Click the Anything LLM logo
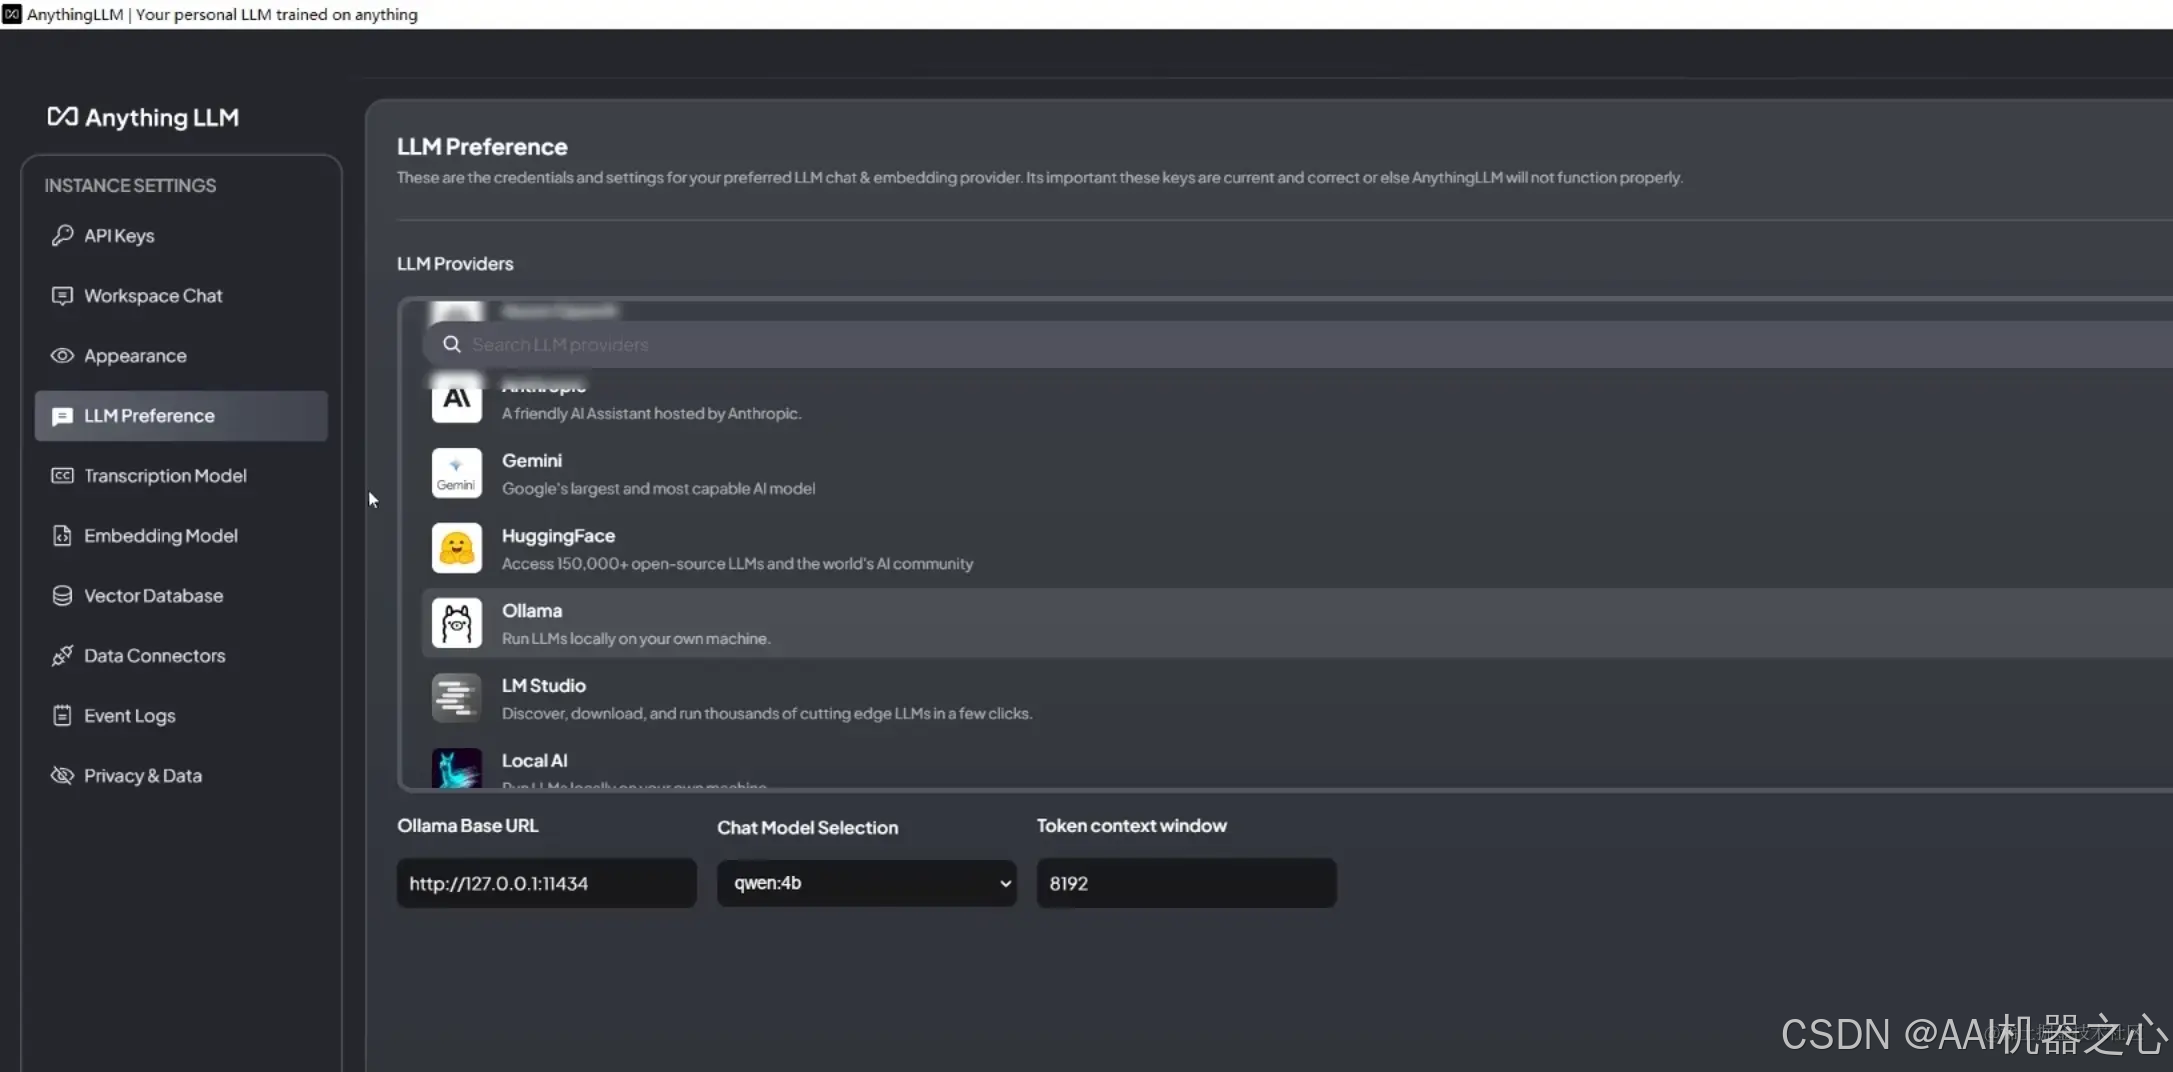The width and height of the screenshot is (2173, 1072). point(143,117)
